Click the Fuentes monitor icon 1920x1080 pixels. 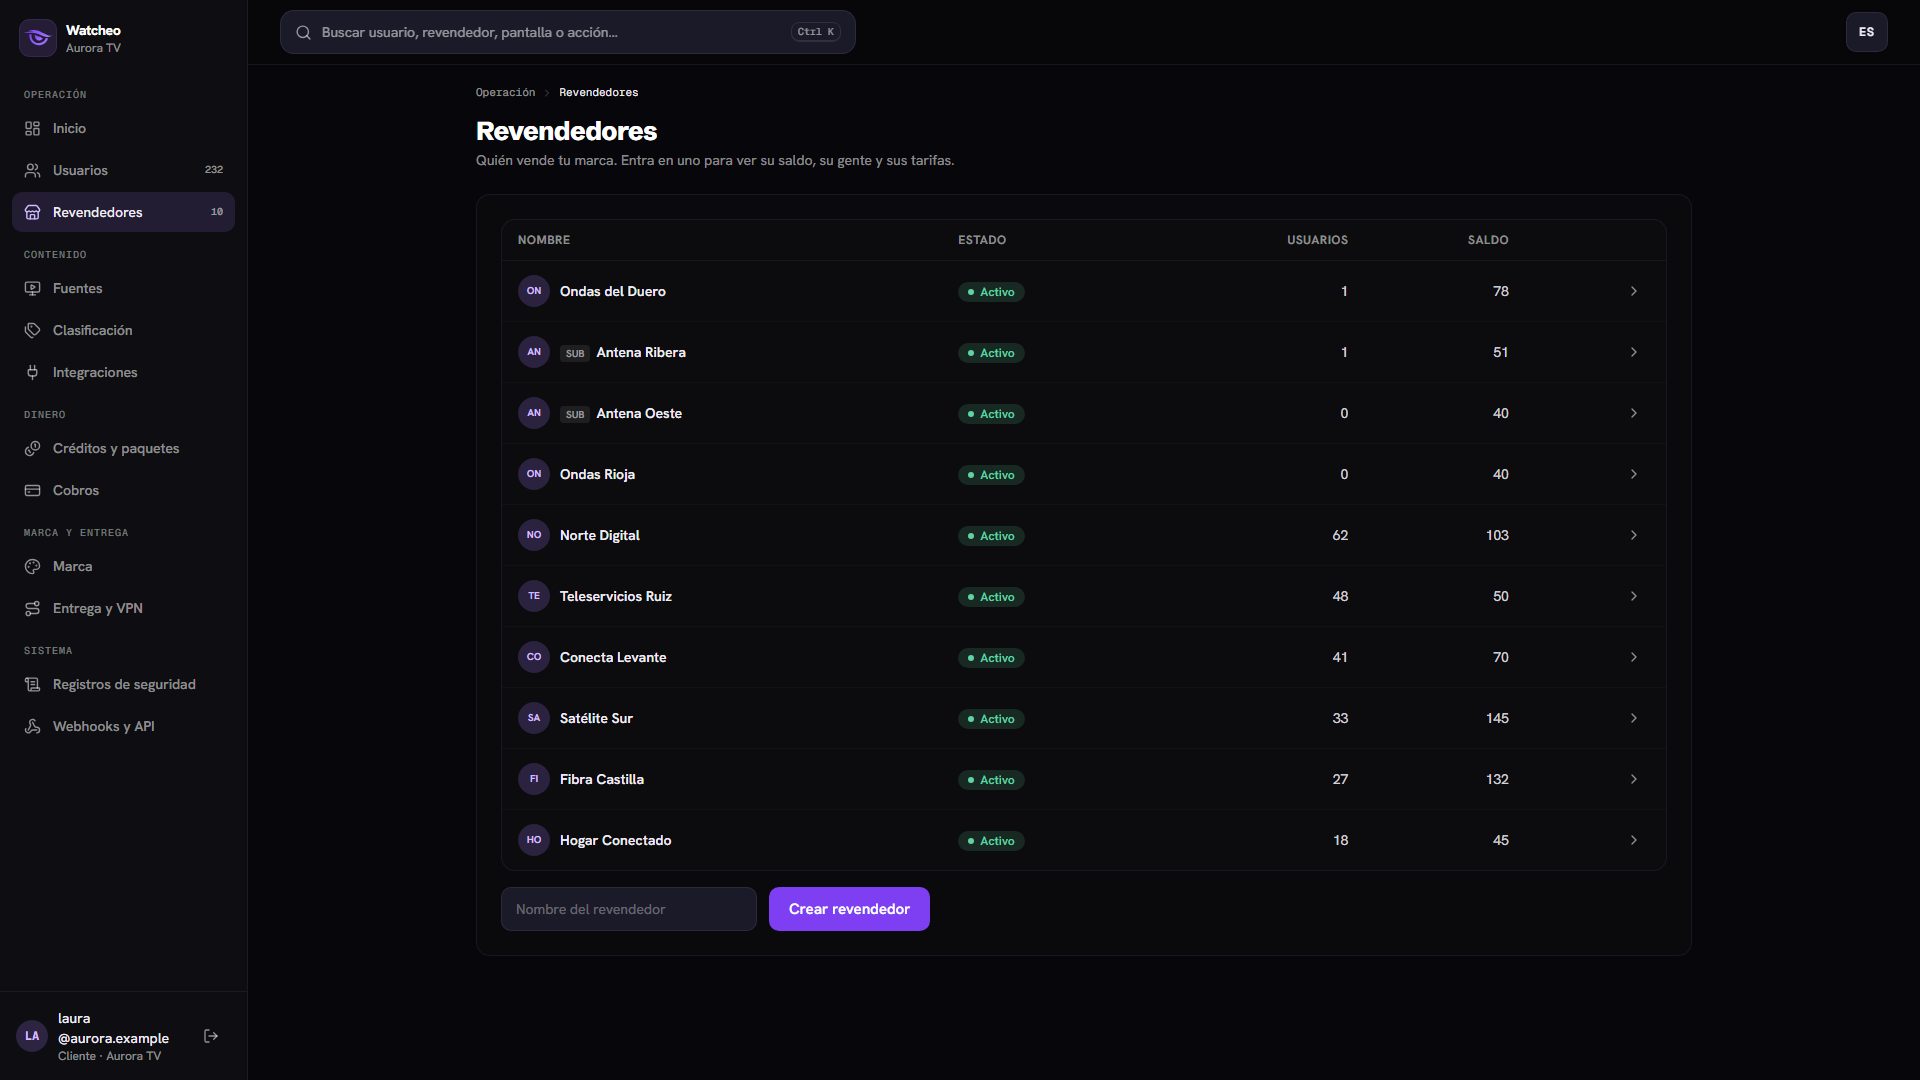coord(32,289)
